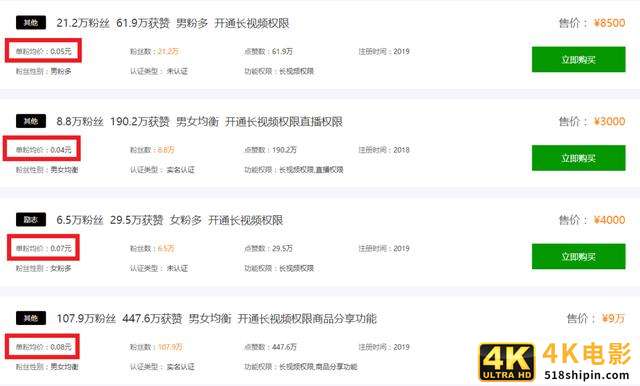Click 功能权限:长视频权限,直播权限 text
The image size is (640, 386).
(294, 169)
